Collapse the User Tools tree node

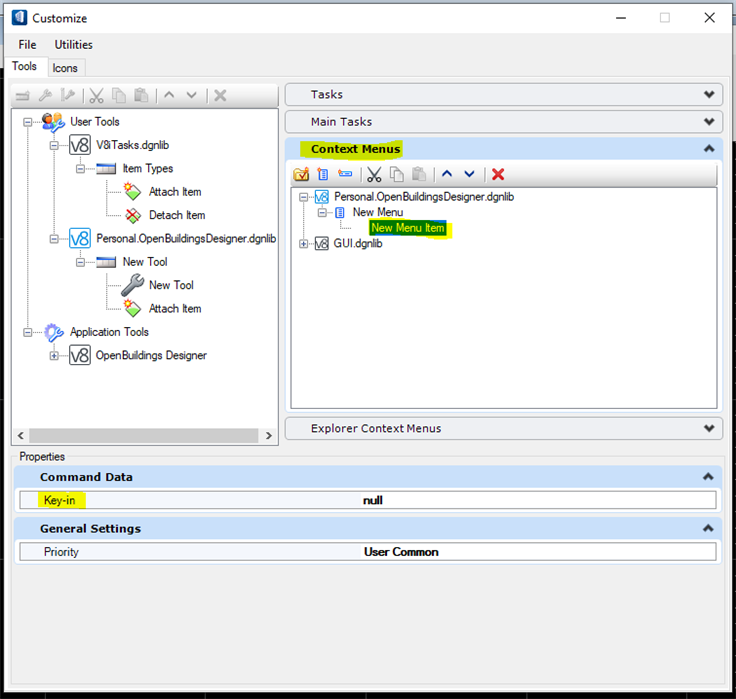pyautogui.click(x=28, y=122)
